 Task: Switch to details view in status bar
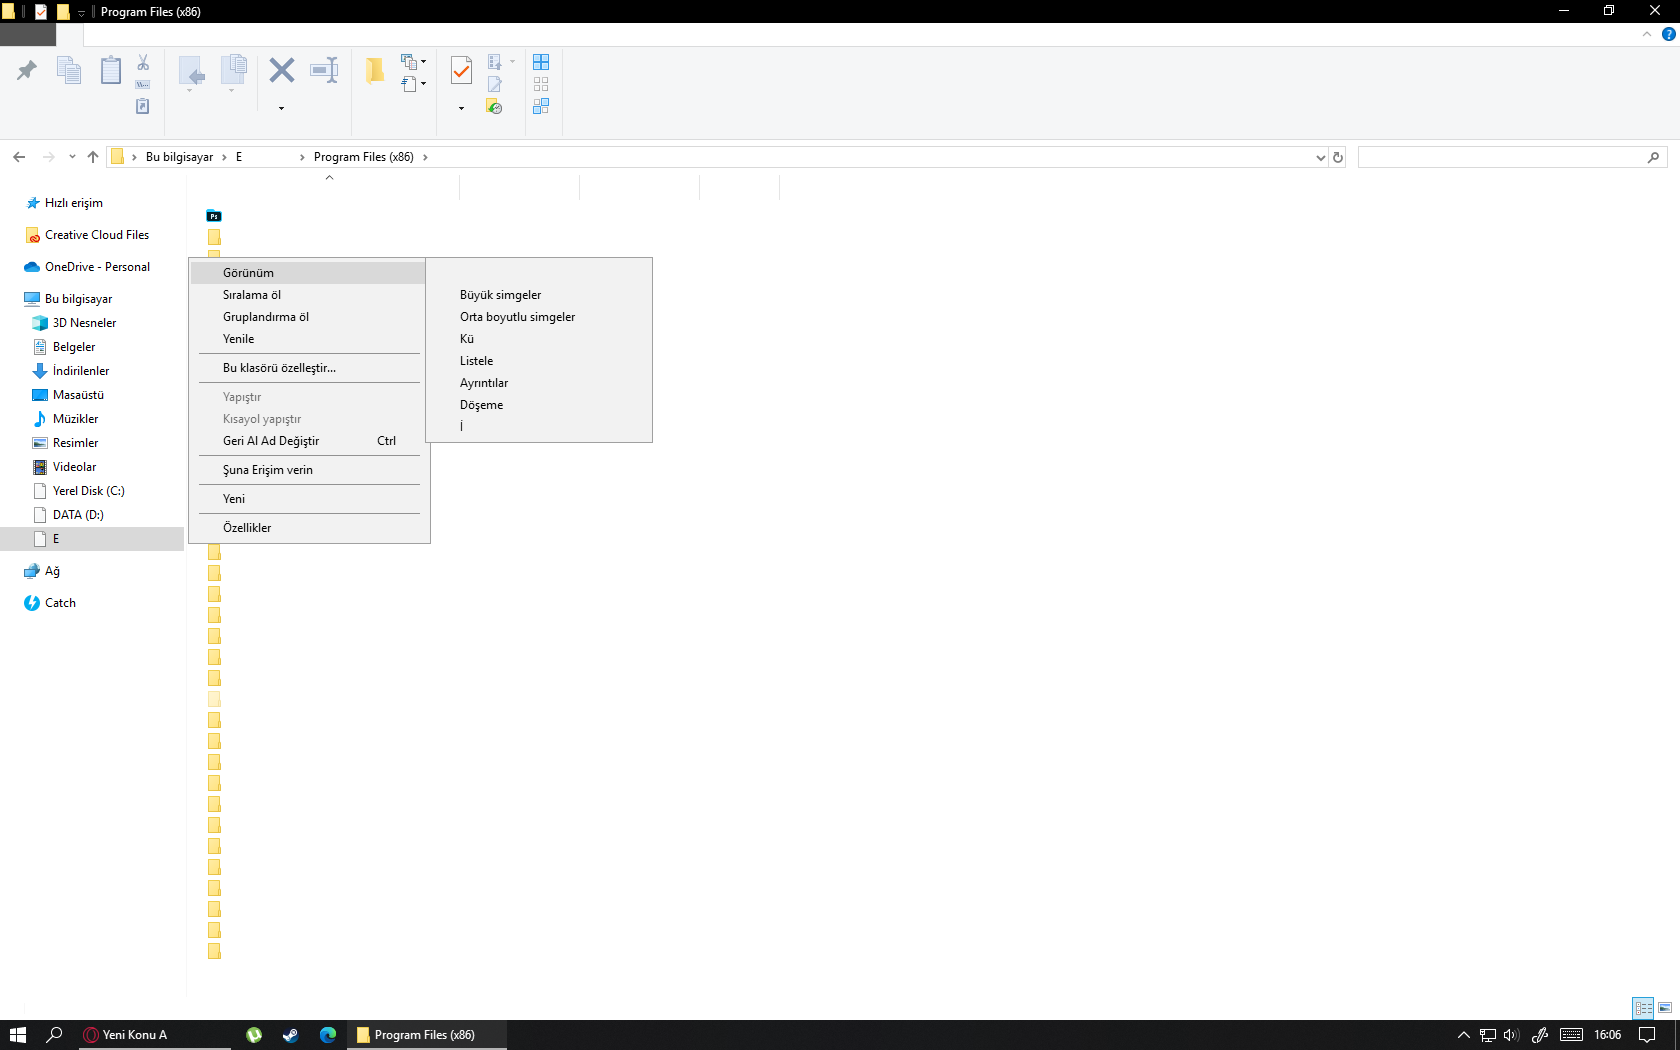[1643, 1008]
